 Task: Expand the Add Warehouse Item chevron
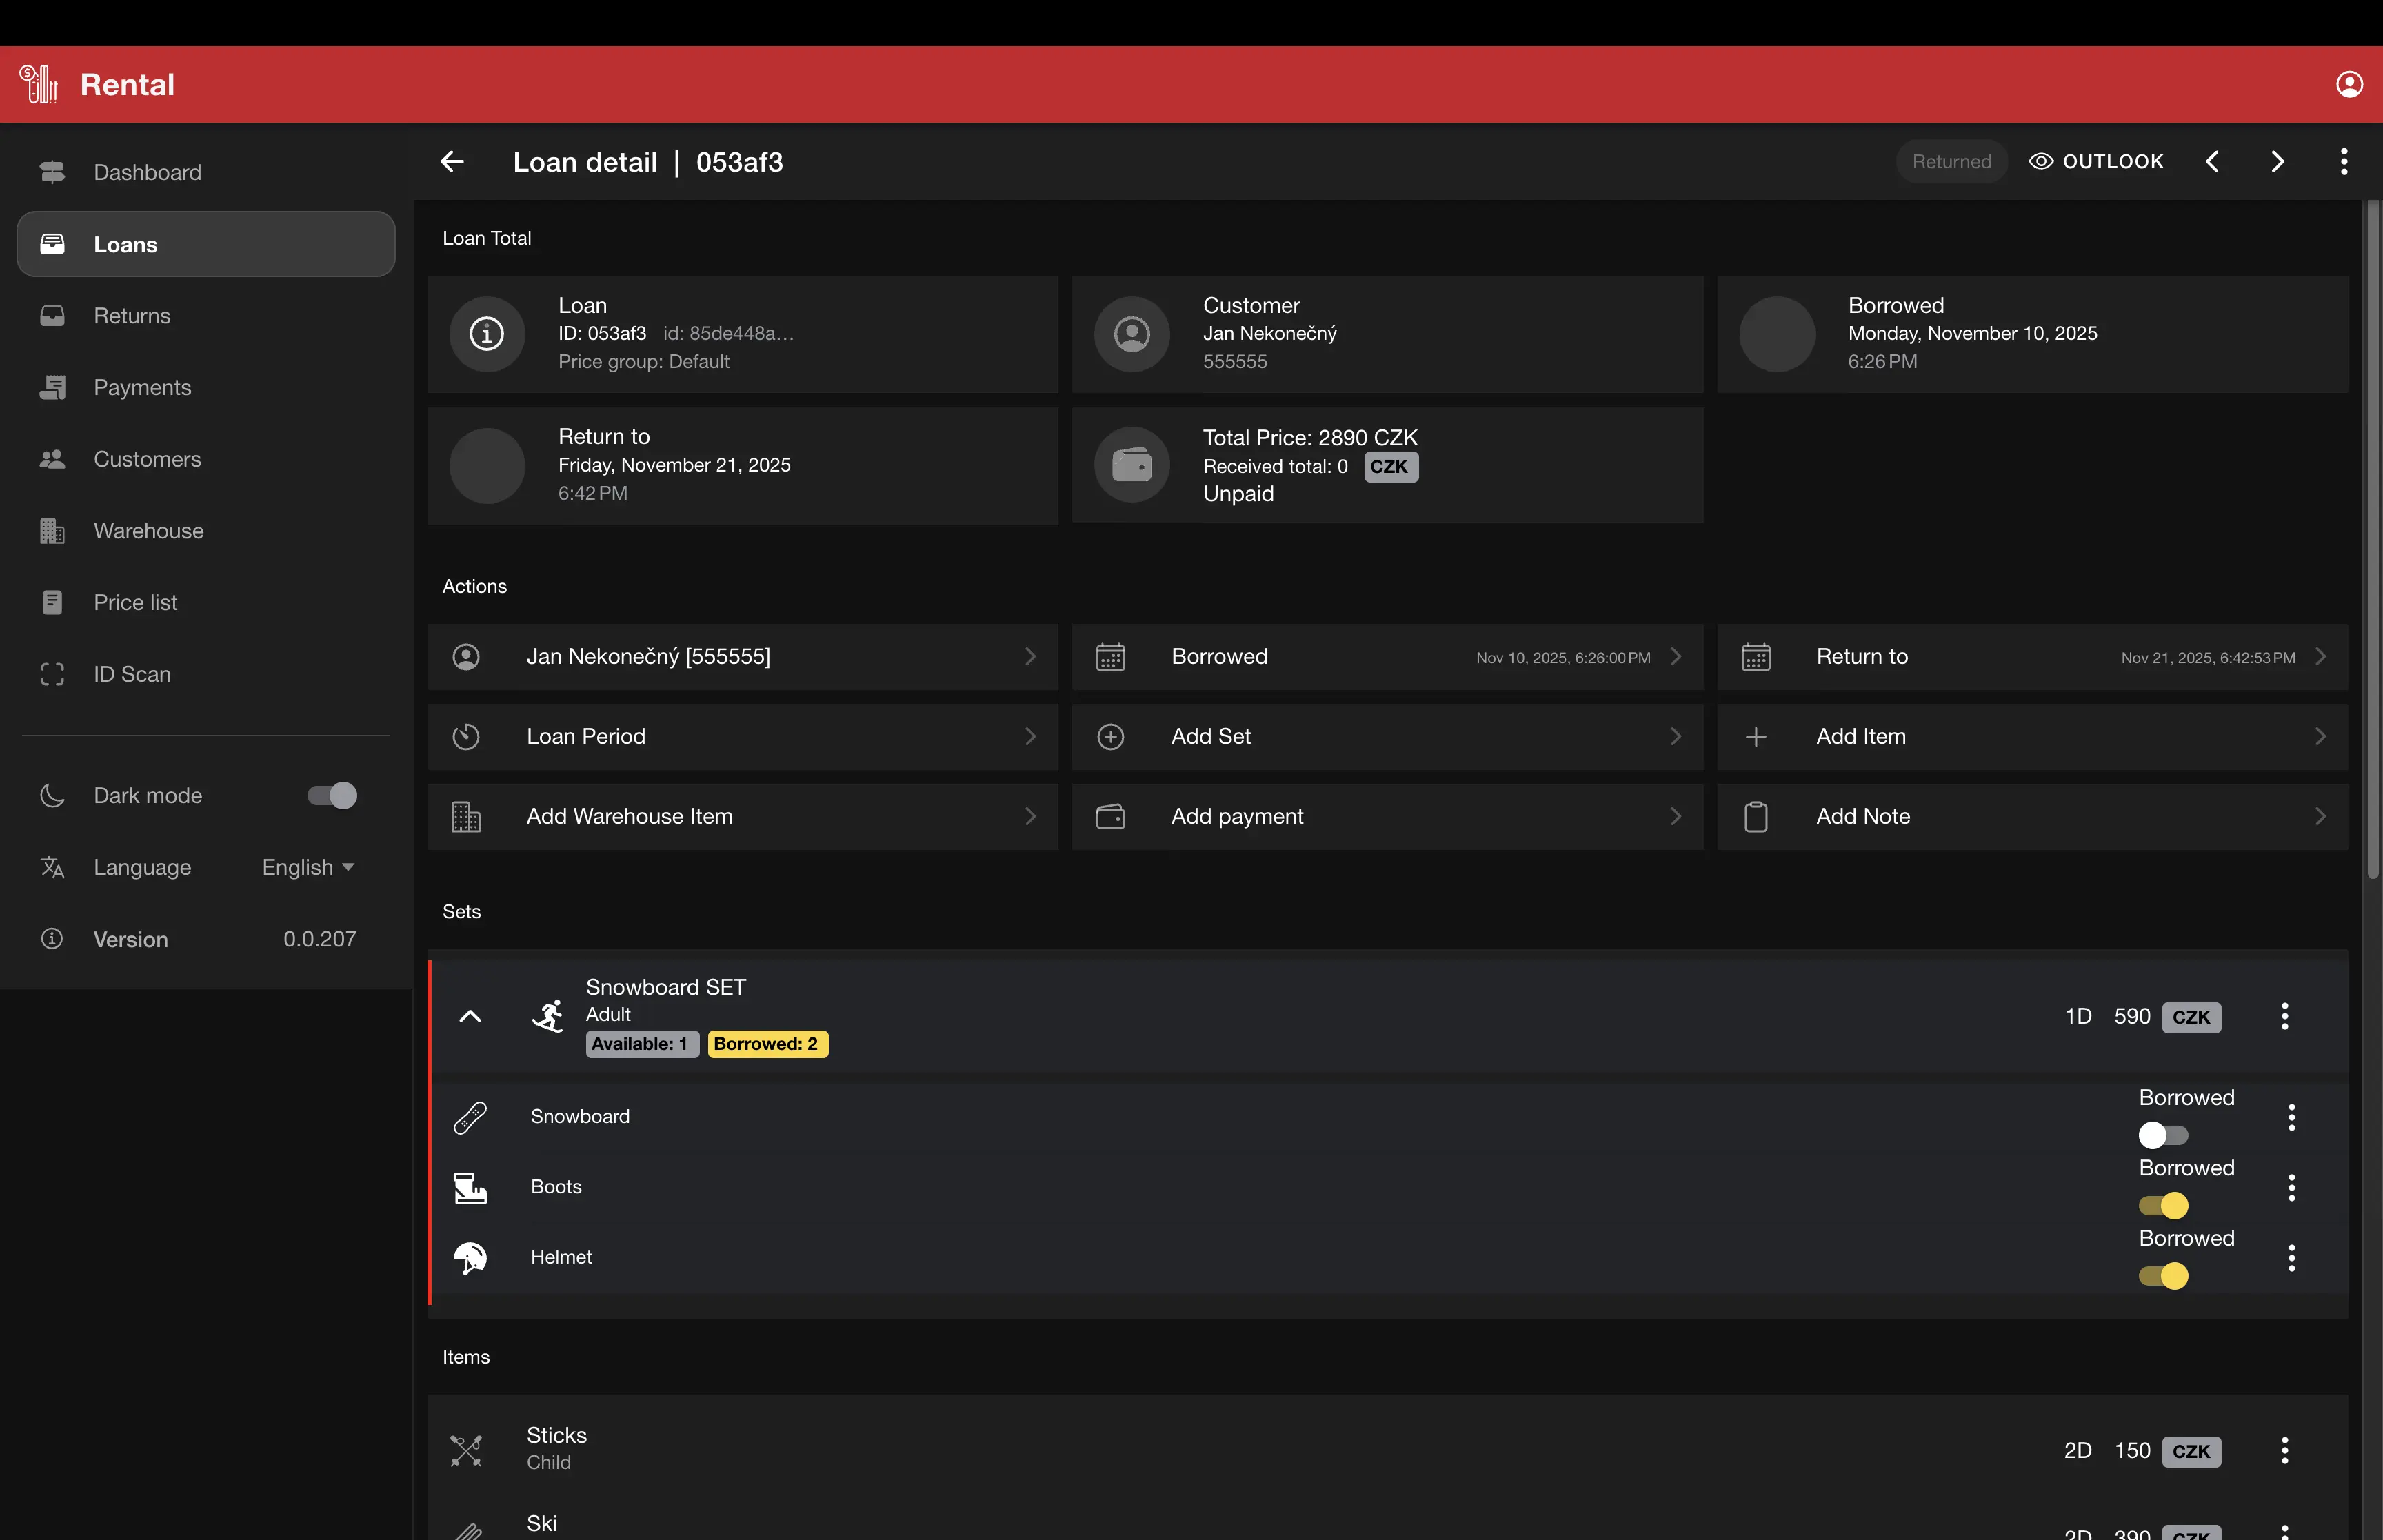coord(1030,817)
